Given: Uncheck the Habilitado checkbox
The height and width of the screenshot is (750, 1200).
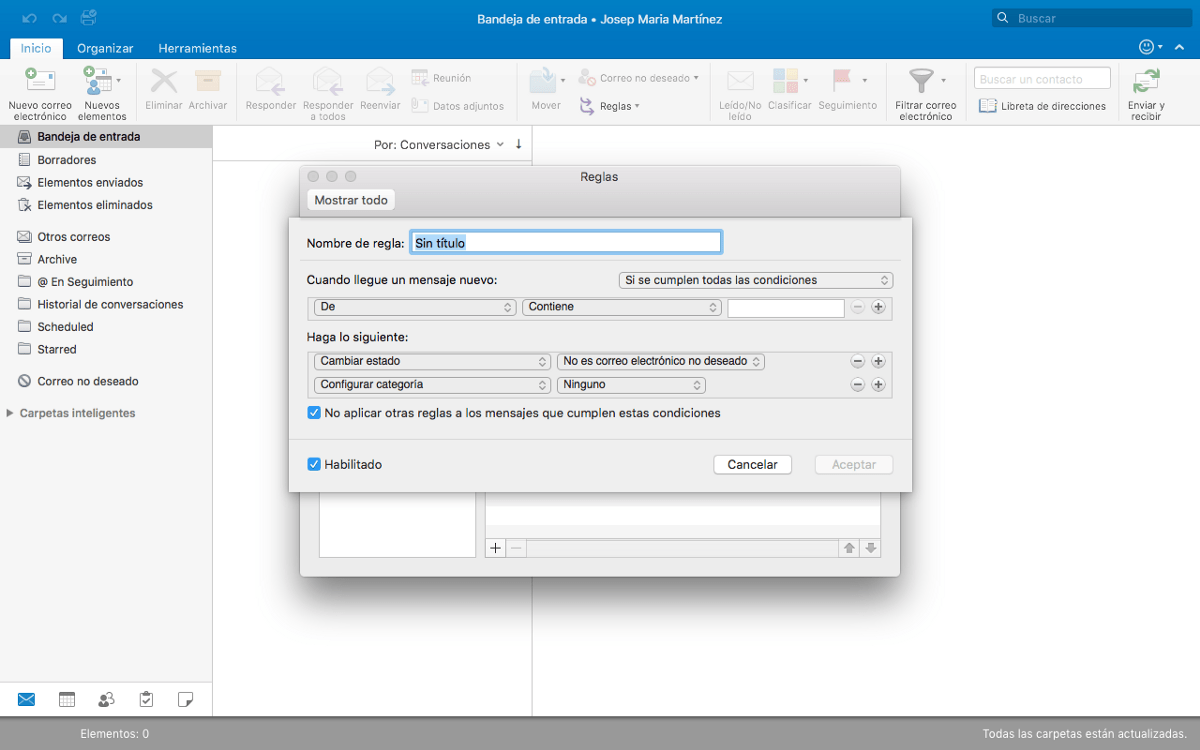Looking at the screenshot, I should coord(313,464).
